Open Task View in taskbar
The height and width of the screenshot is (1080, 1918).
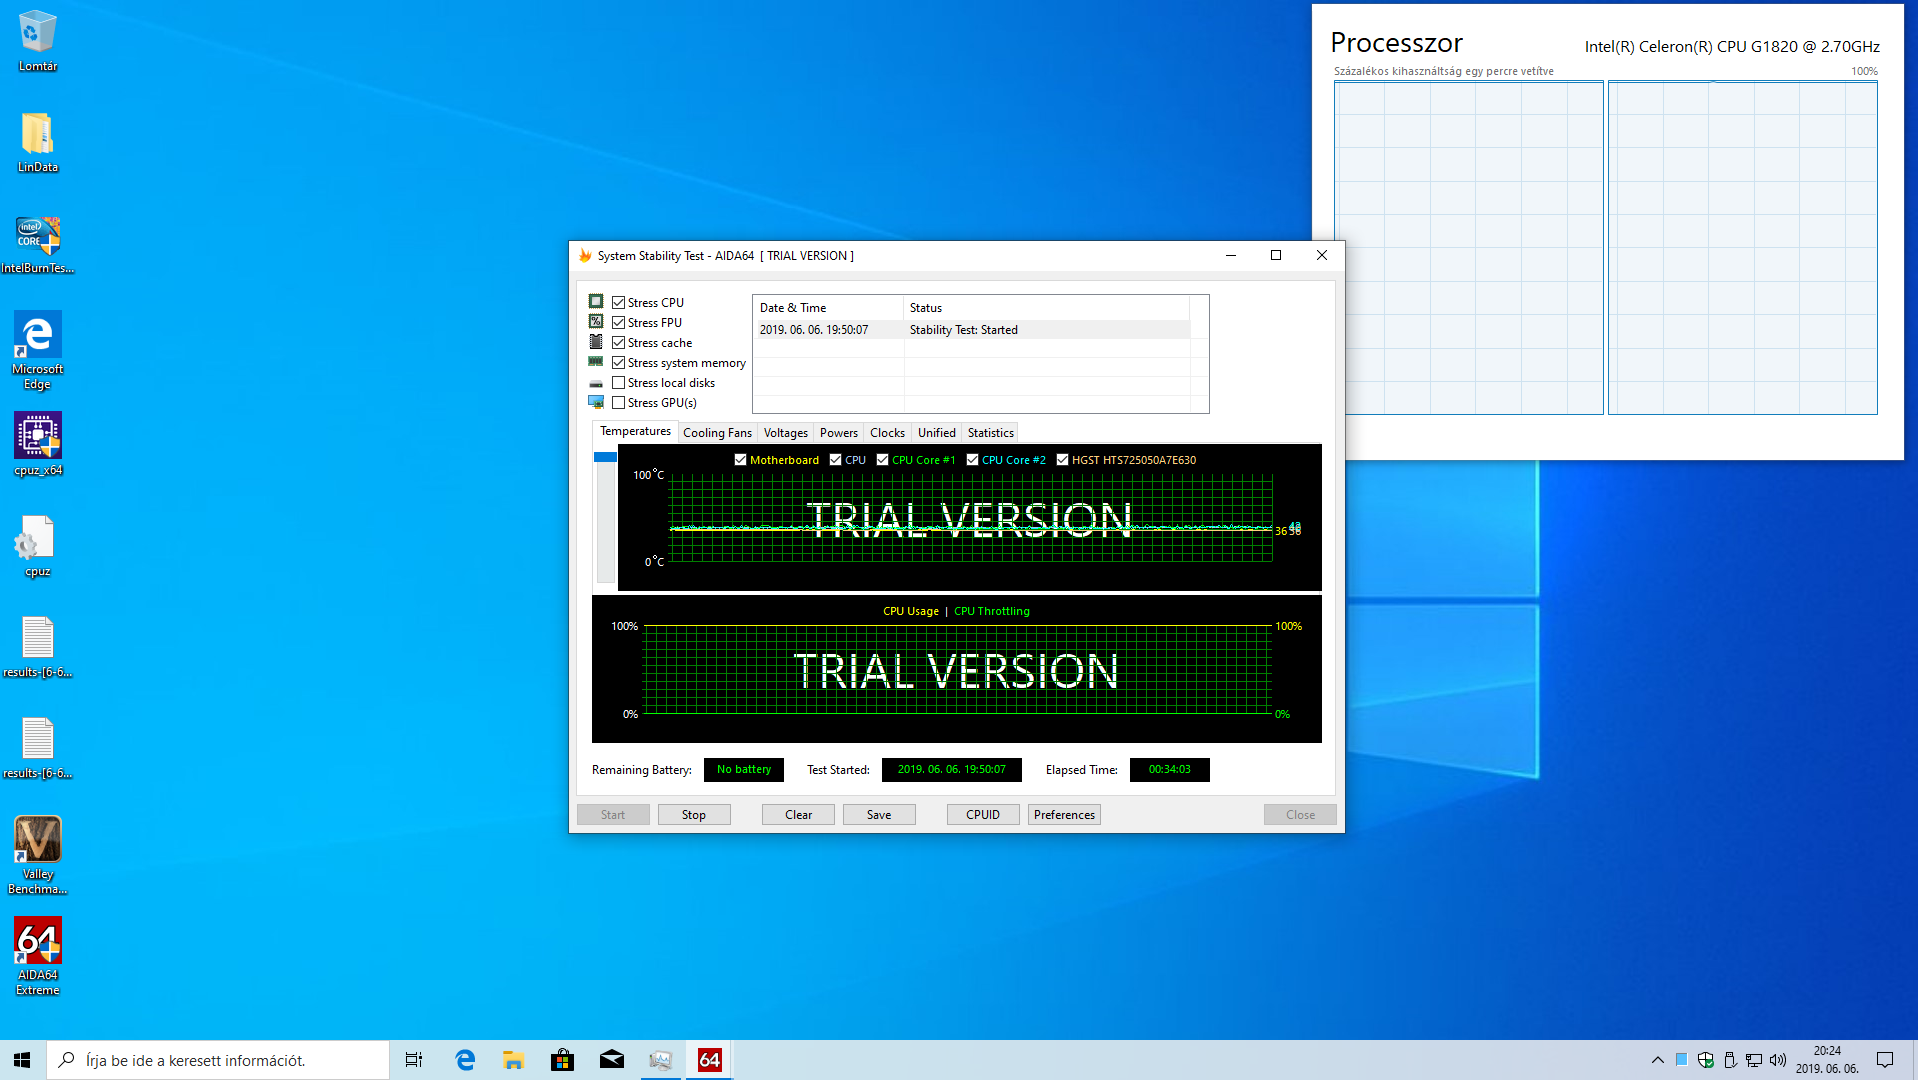click(414, 1060)
